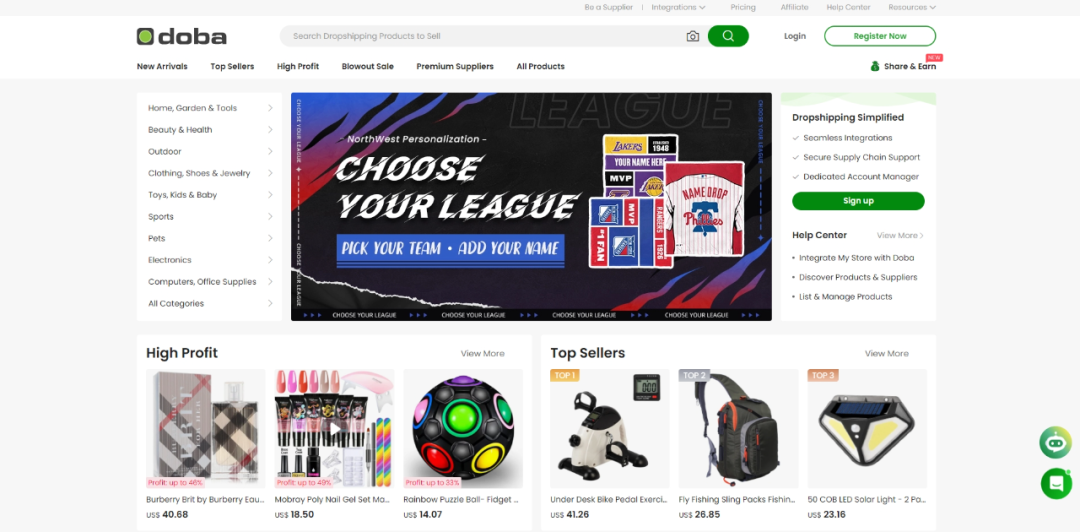Open the Login link
The image size is (1080, 532).
[795, 36]
